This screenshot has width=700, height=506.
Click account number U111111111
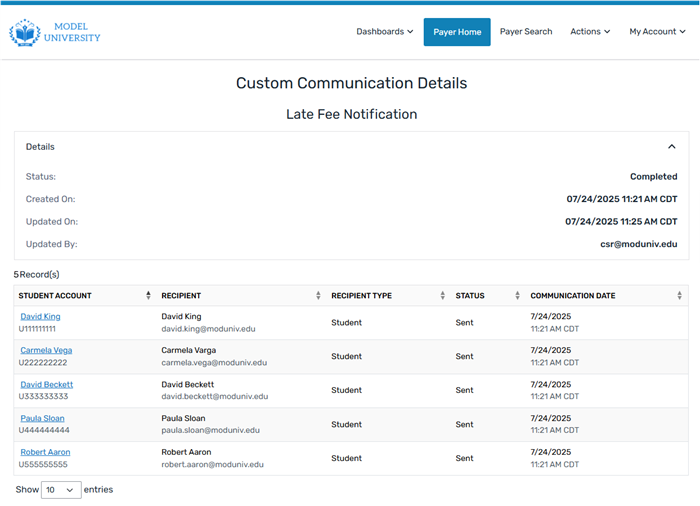pos(37,329)
